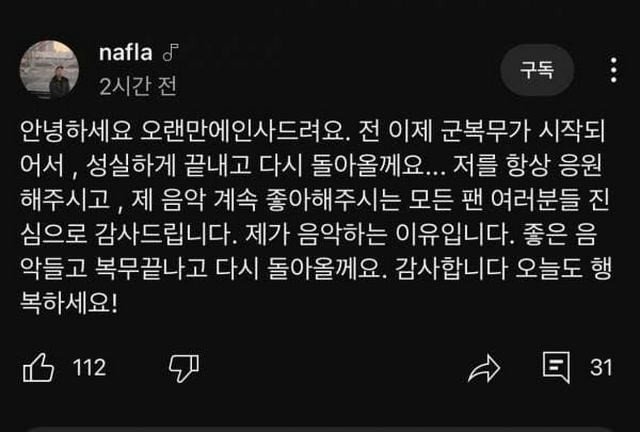Open nafla's round profile picture
This screenshot has height=432, width=640.
pos(49,69)
